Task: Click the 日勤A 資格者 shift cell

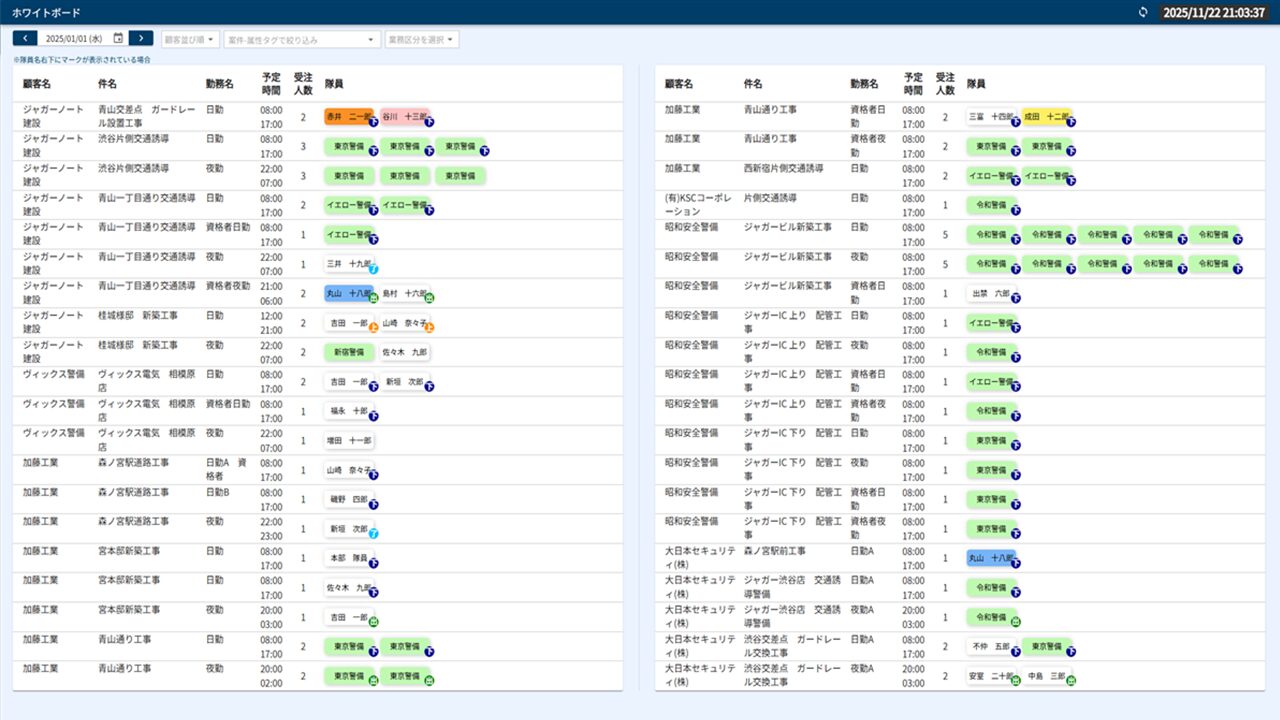Action: pyautogui.click(x=226, y=470)
